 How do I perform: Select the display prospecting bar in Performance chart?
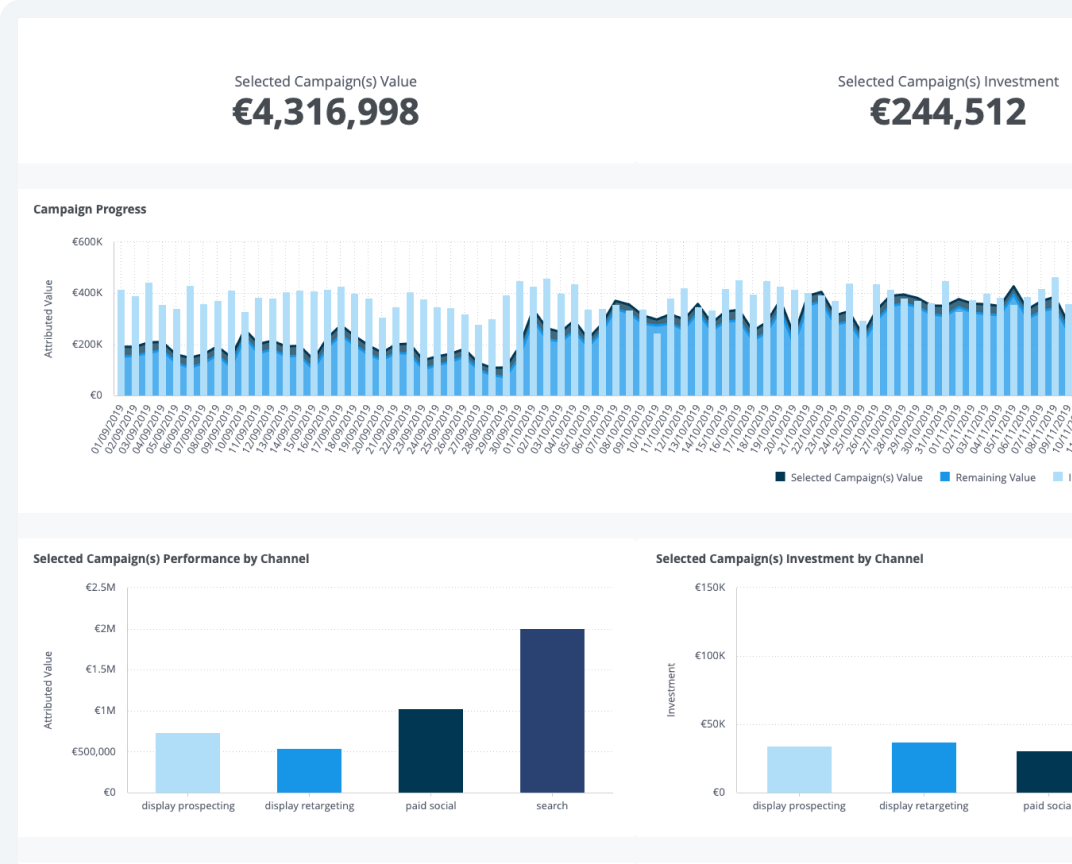(x=189, y=762)
